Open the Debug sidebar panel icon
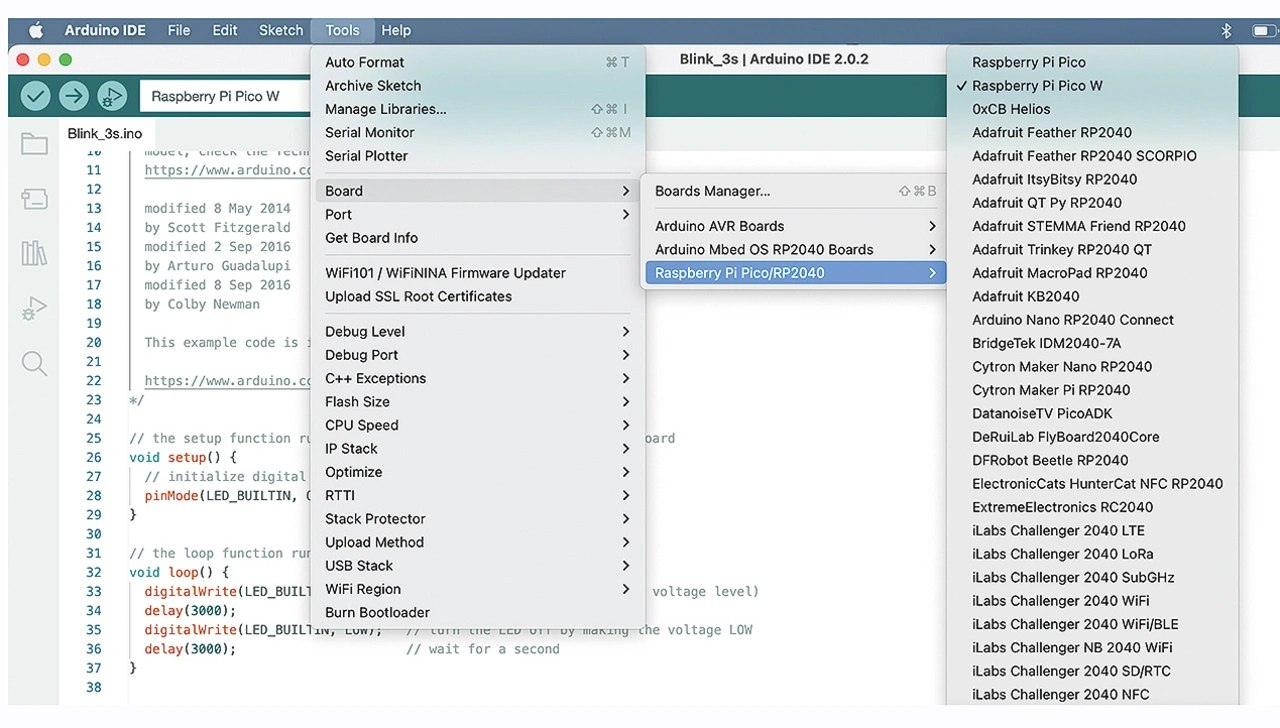The height and width of the screenshot is (728, 1280). click(x=34, y=308)
